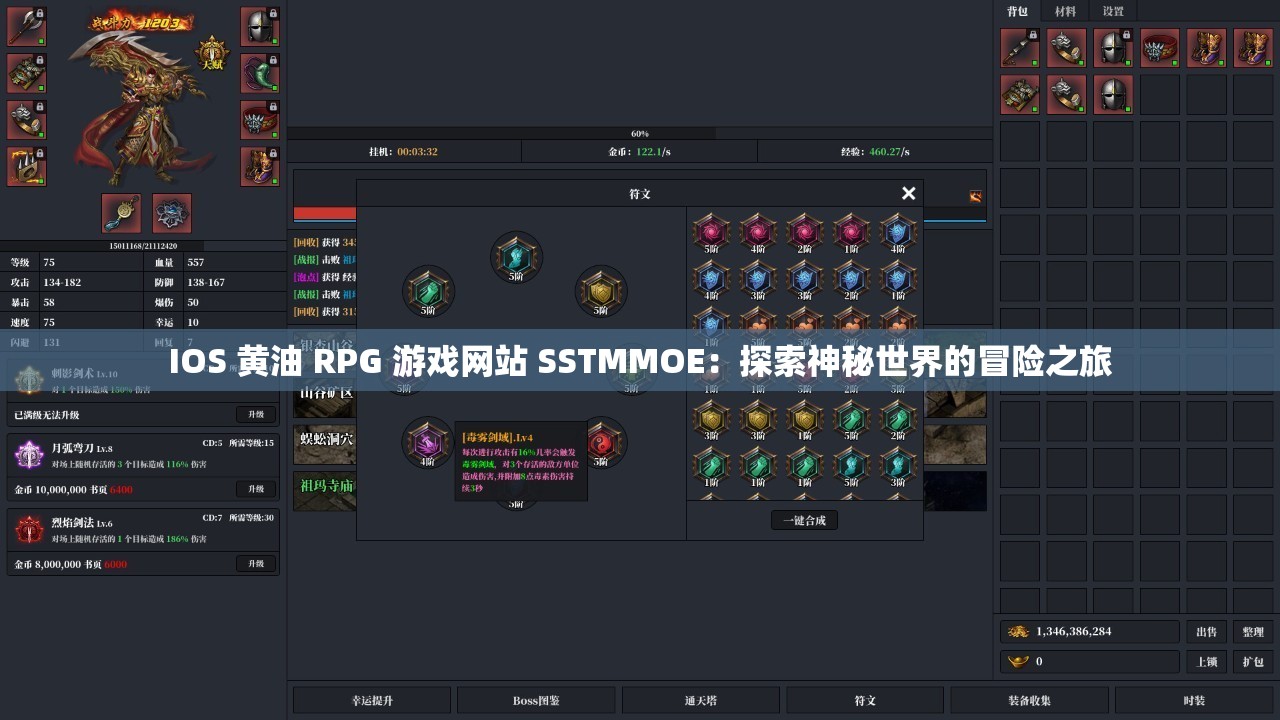Screen dimensions: 1280x720
Task: Select the equipped red yin-yang 5阶 rune
Action: (x=603, y=442)
